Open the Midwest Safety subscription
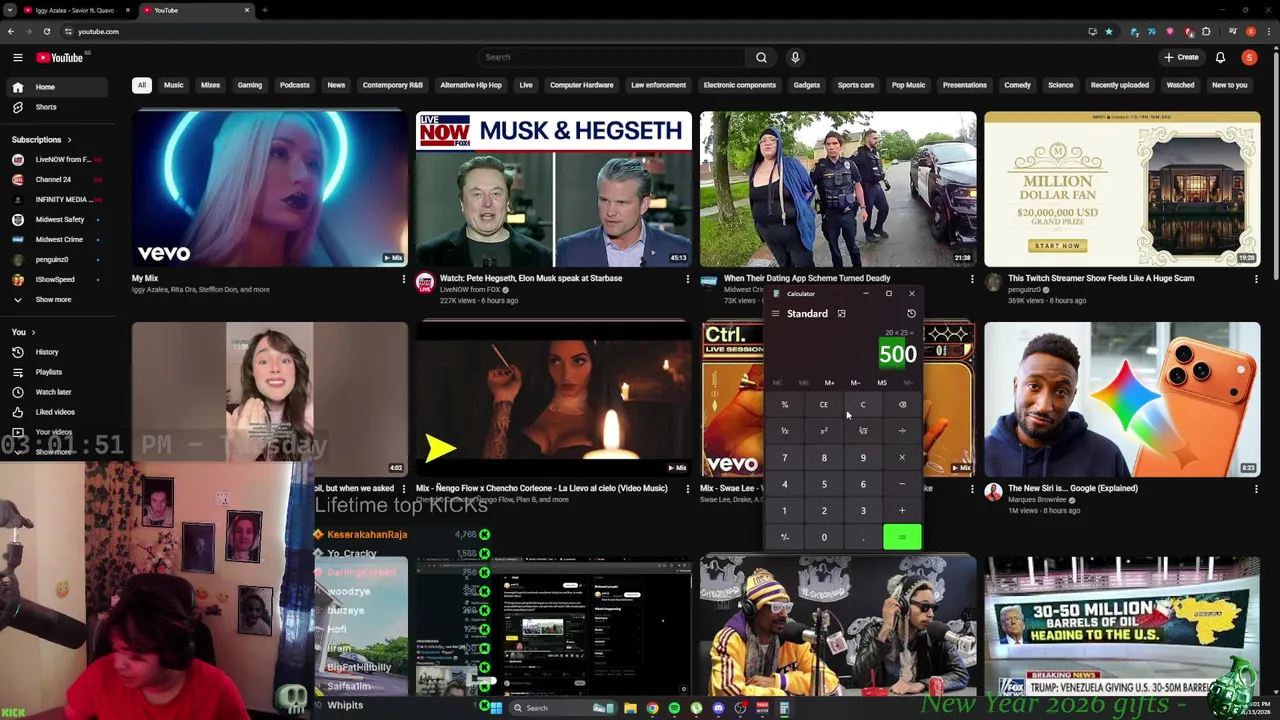Screen dimensions: 1280x720 pos(59,220)
